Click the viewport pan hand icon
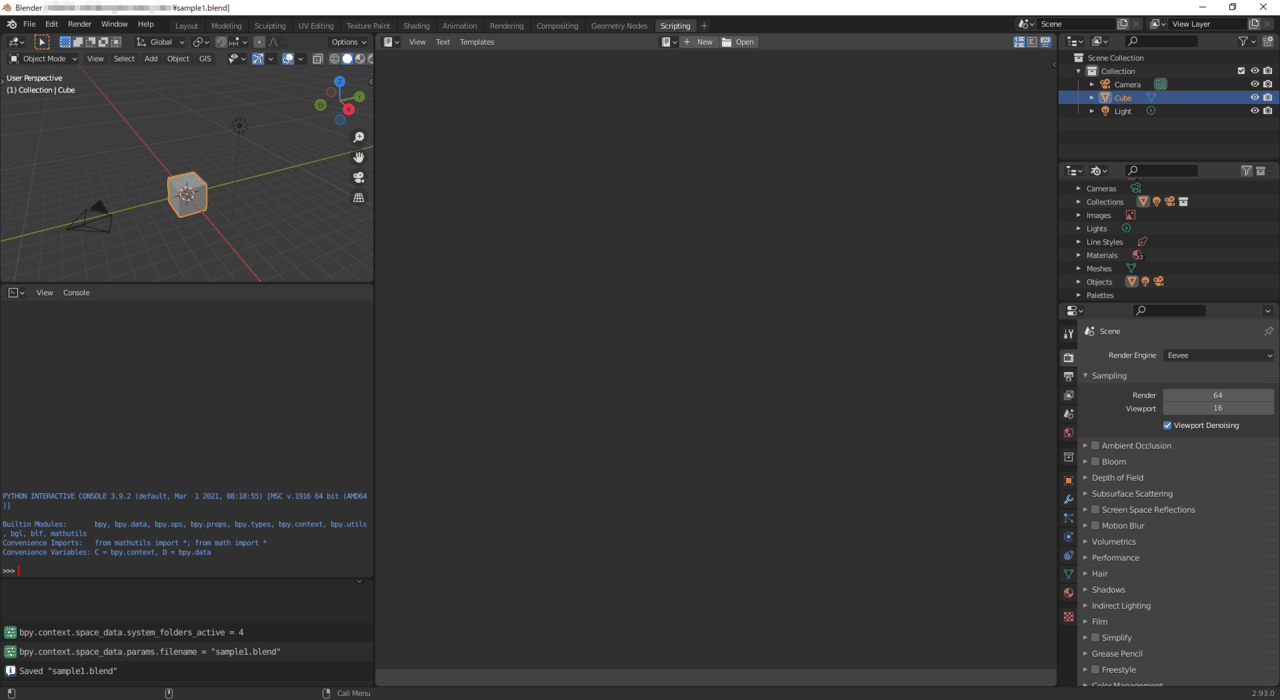 tap(359, 157)
